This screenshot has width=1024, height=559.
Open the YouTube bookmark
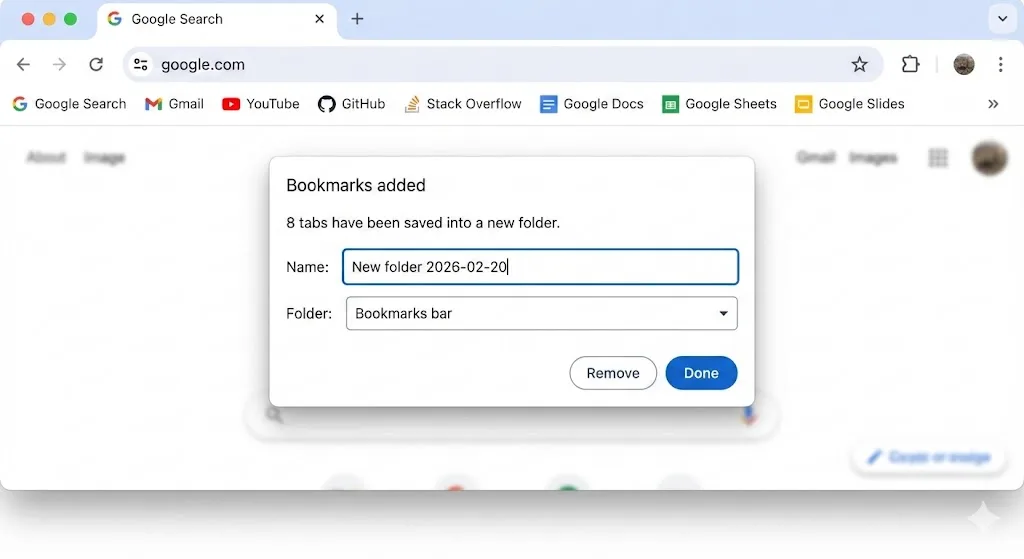(x=261, y=104)
